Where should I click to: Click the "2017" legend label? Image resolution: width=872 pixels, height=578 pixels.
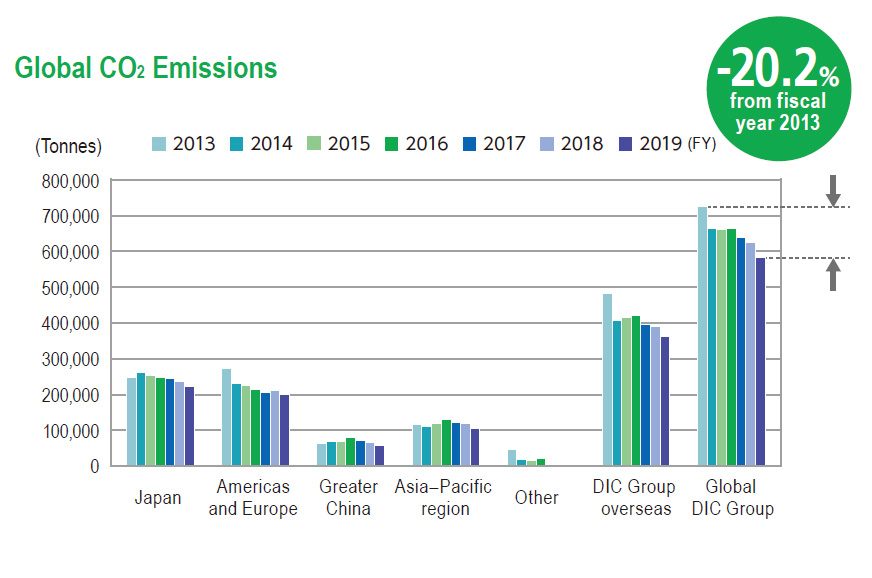504,144
